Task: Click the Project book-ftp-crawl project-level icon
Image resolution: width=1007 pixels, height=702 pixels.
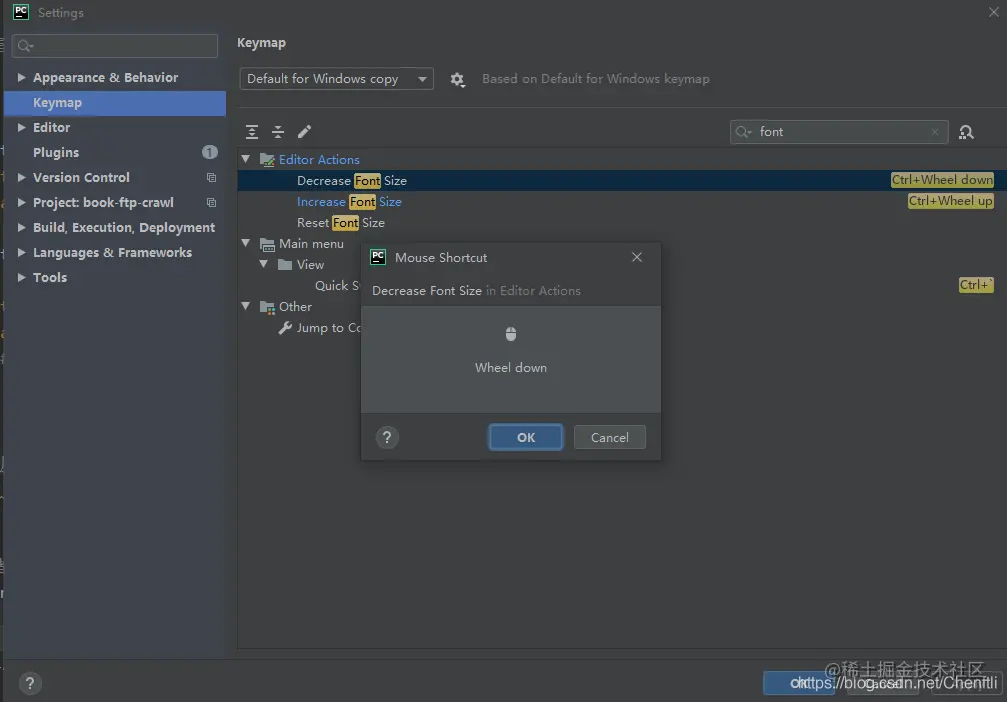Action: tap(211, 202)
